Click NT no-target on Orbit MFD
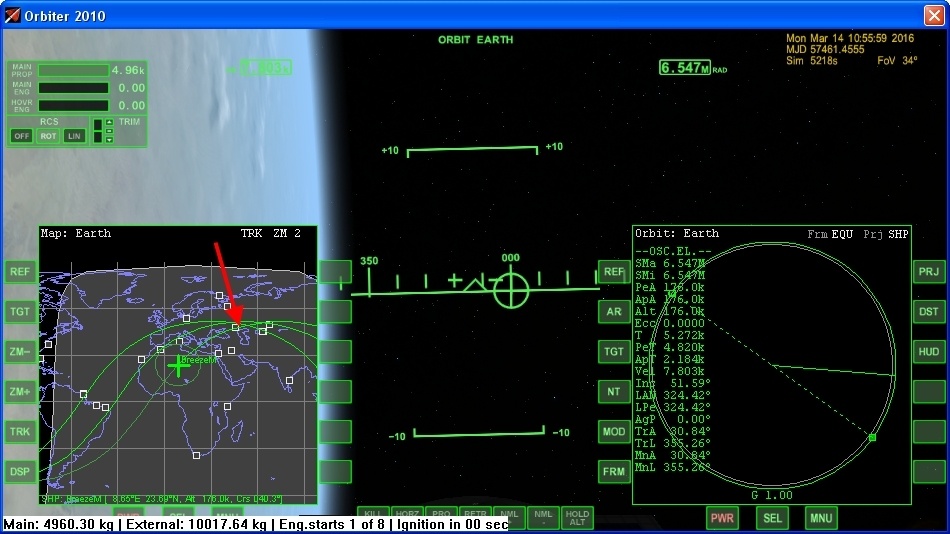 point(614,392)
